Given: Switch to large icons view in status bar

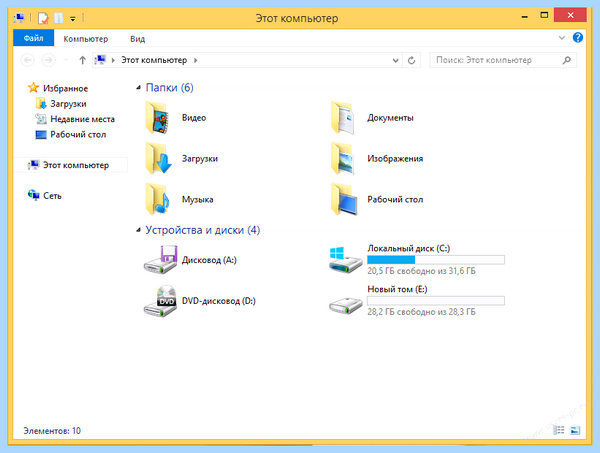Looking at the screenshot, I should pyautogui.click(x=575, y=430).
